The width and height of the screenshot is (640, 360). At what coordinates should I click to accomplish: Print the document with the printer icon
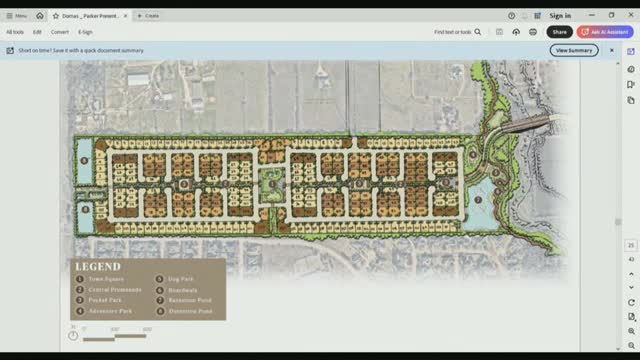click(533, 32)
